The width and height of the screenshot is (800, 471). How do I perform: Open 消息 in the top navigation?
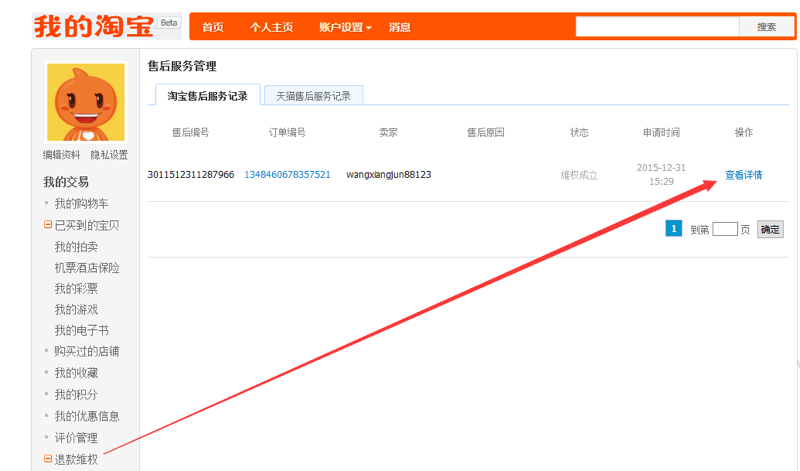(x=399, y=27)
